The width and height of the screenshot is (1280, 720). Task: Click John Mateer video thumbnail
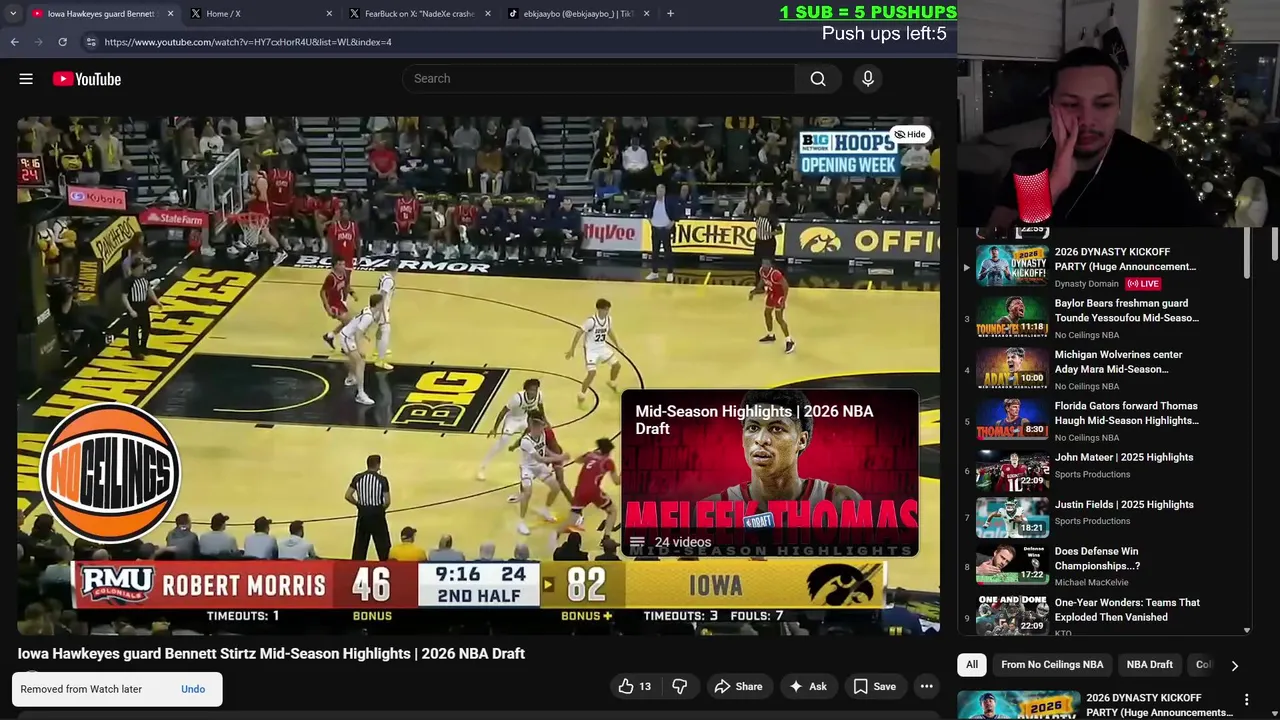pos(1012,471)
